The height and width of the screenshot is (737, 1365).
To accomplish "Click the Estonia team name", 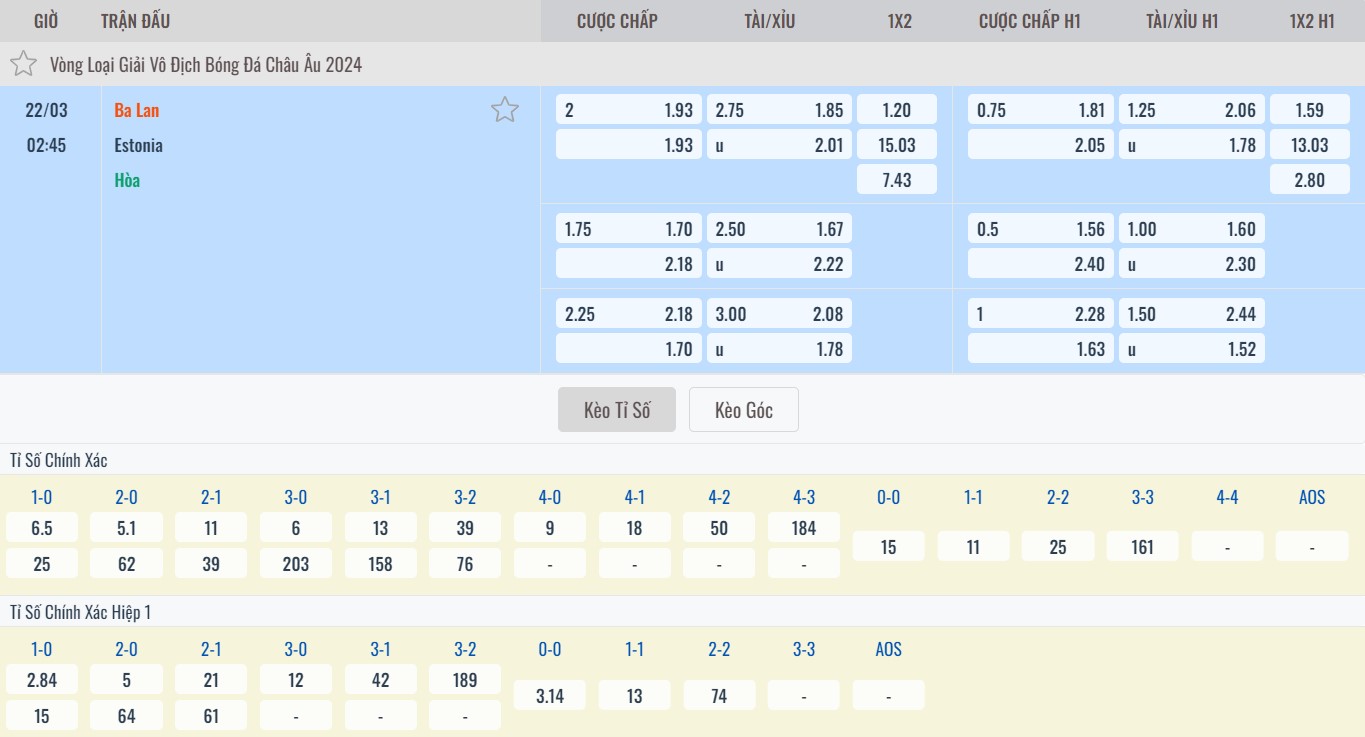I will (138, 145).
